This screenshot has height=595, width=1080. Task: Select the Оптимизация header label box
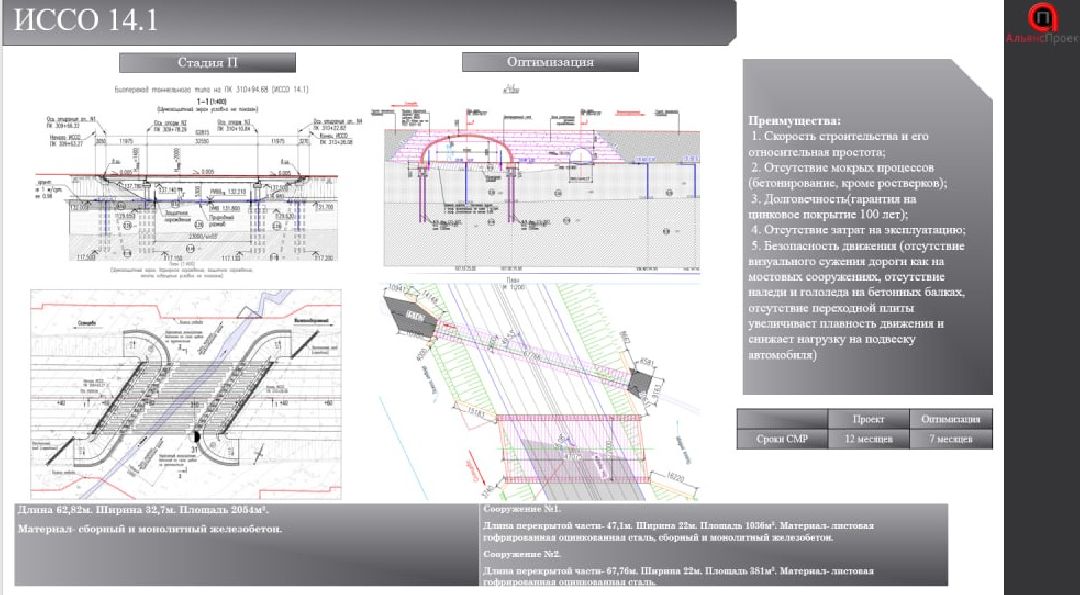pos(550,62)
